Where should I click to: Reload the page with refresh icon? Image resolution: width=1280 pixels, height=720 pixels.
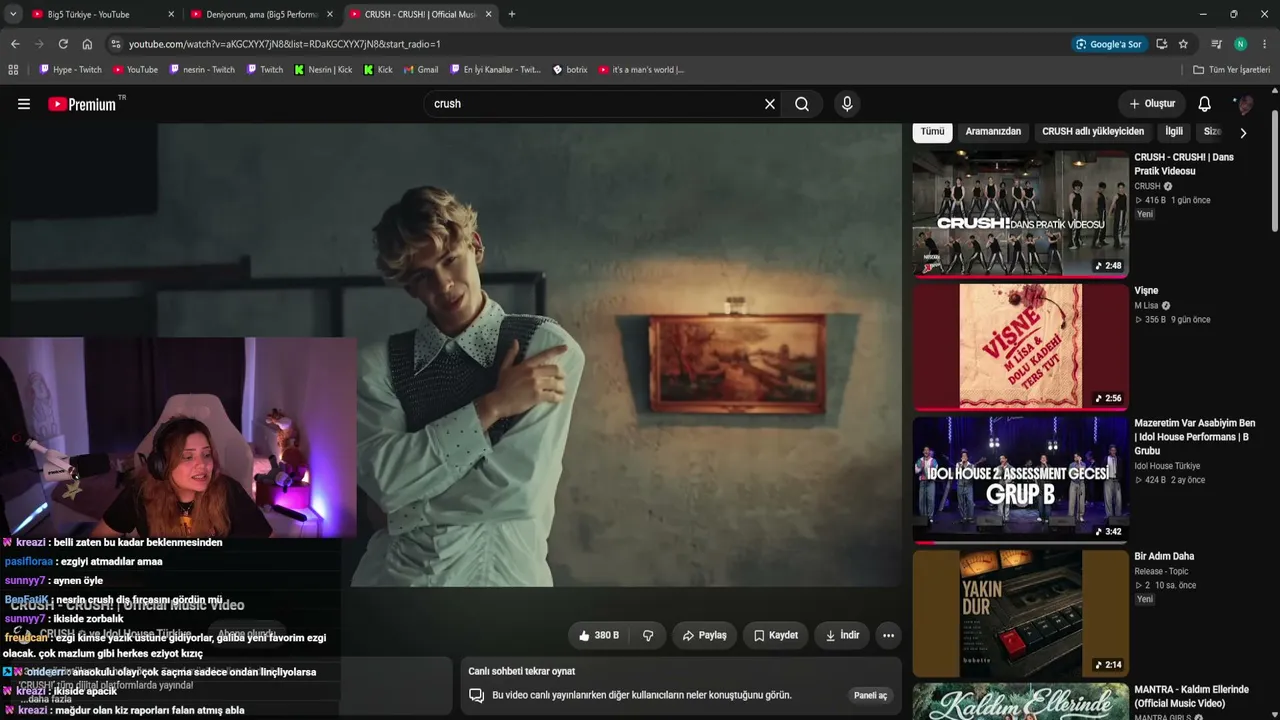coord(63,44)
